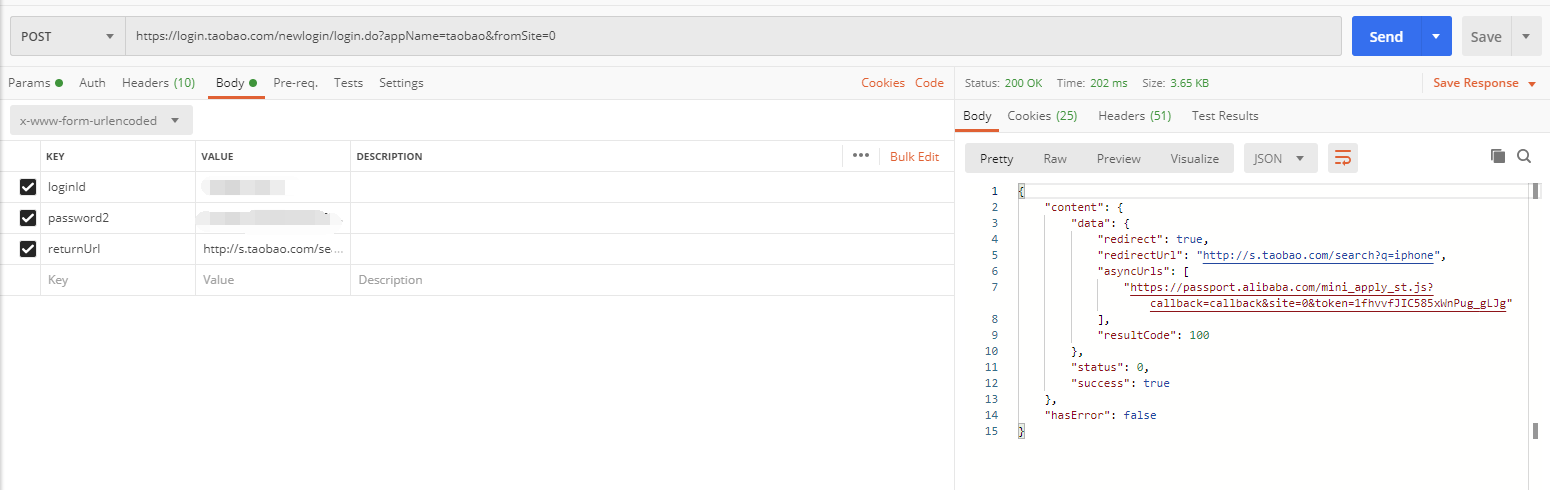Click the "resultCode": 100 line
The image size is (1550, 490).
1153,335
